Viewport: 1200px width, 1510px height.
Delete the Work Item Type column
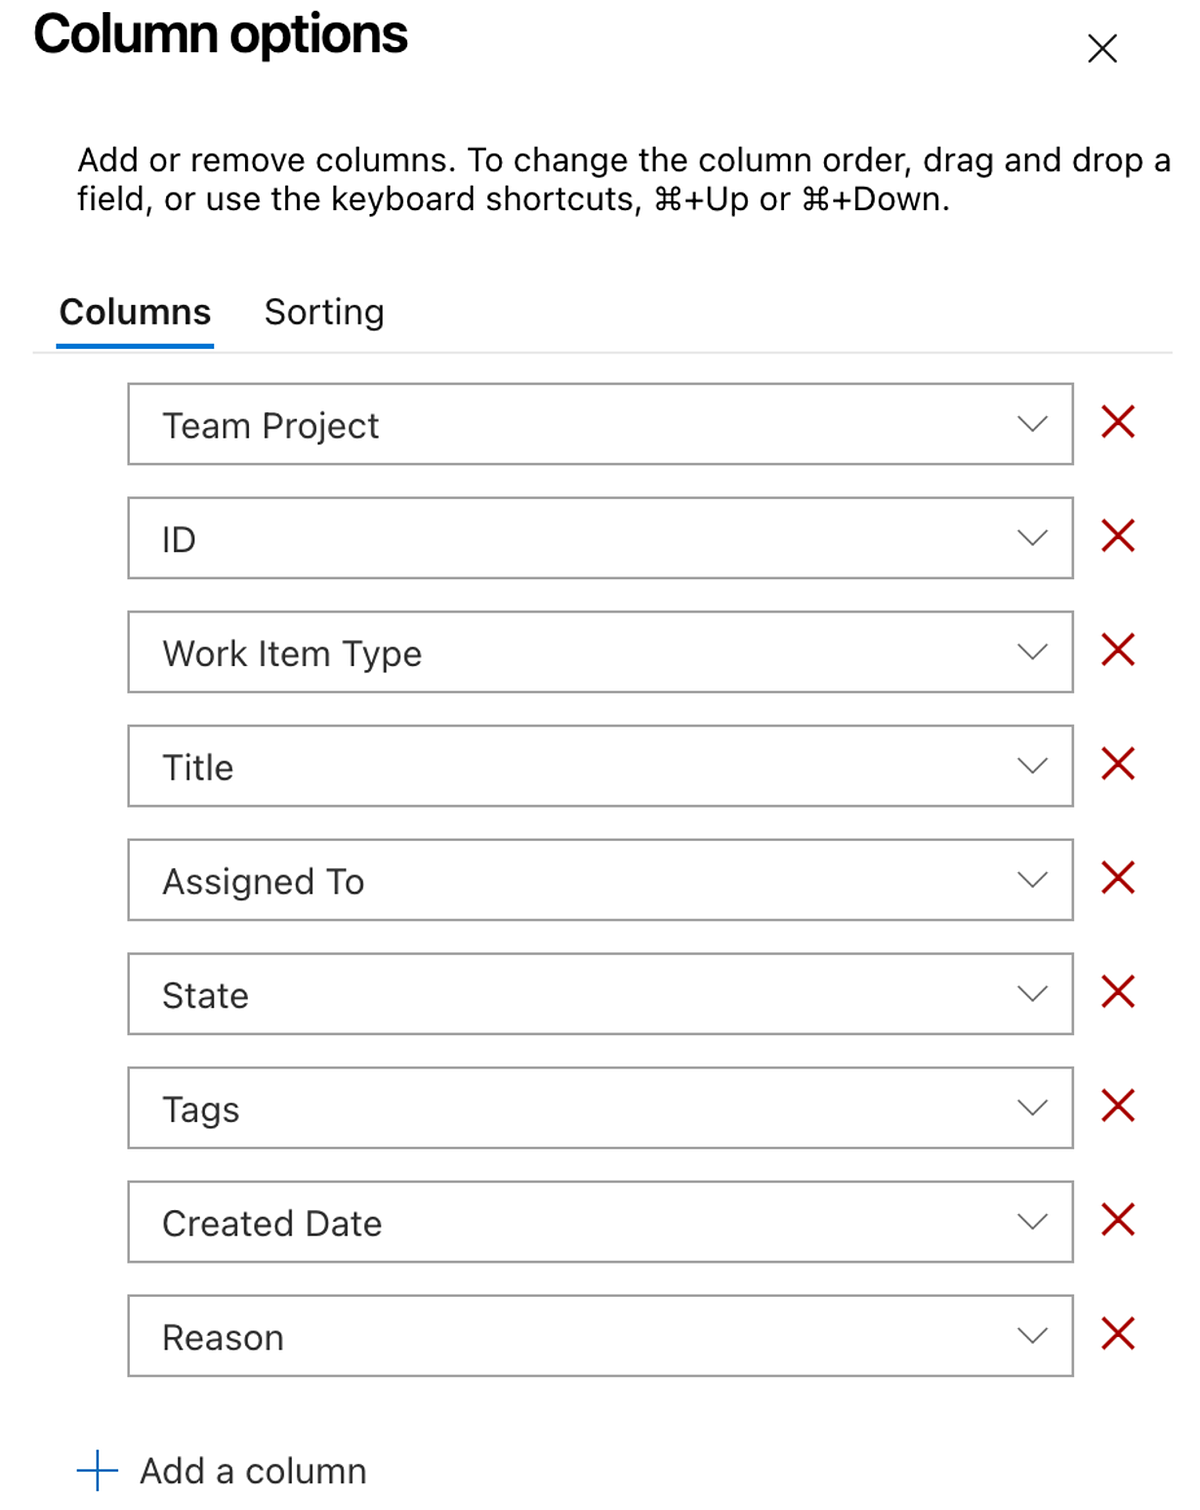click(x=1117, y=650)
